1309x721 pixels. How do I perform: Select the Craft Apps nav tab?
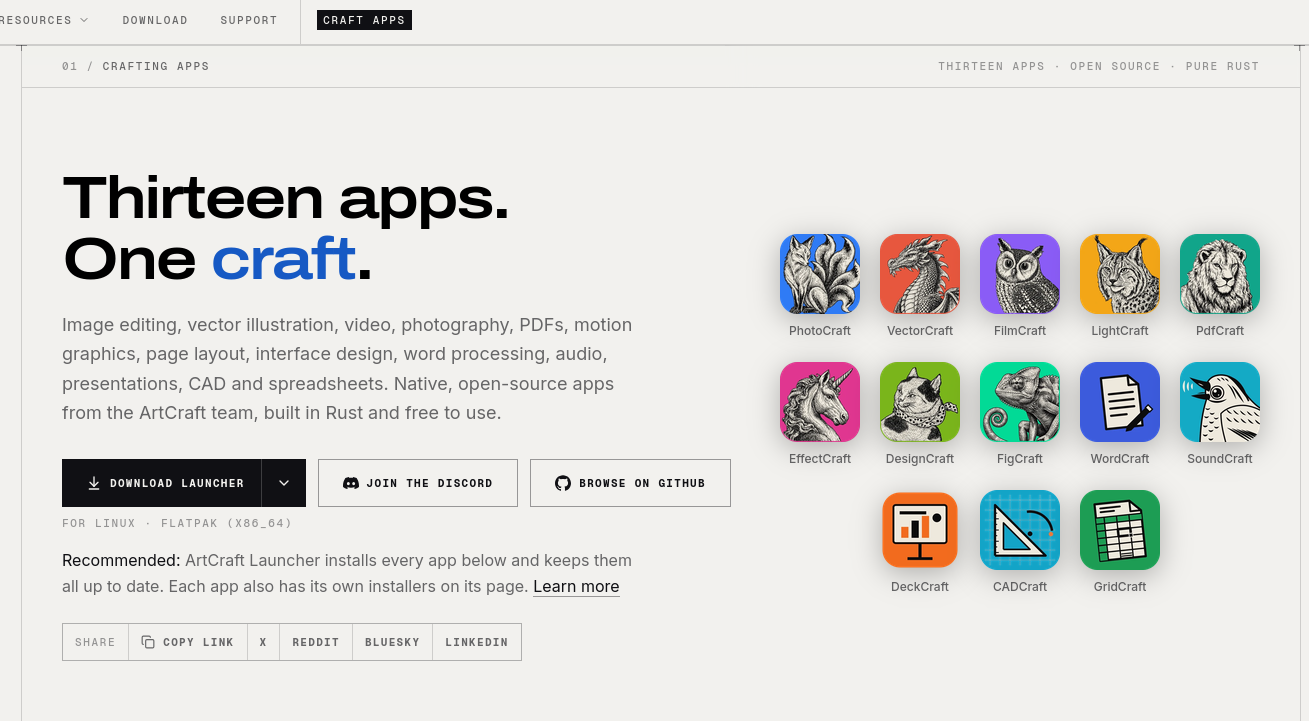point(364,20)
